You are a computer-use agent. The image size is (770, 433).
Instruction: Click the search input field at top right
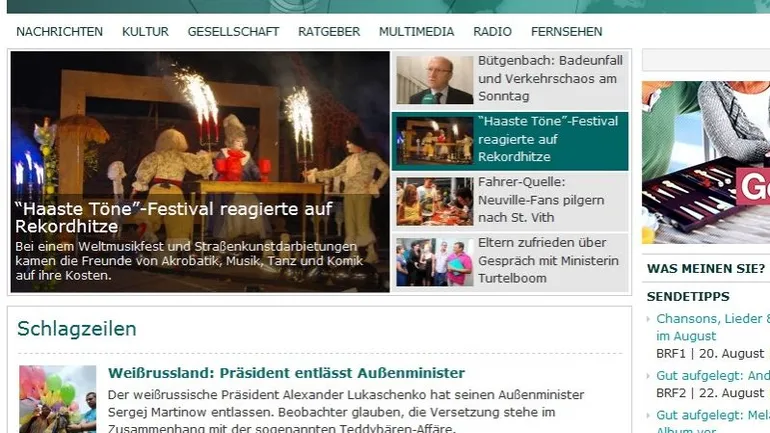[706, 60]
